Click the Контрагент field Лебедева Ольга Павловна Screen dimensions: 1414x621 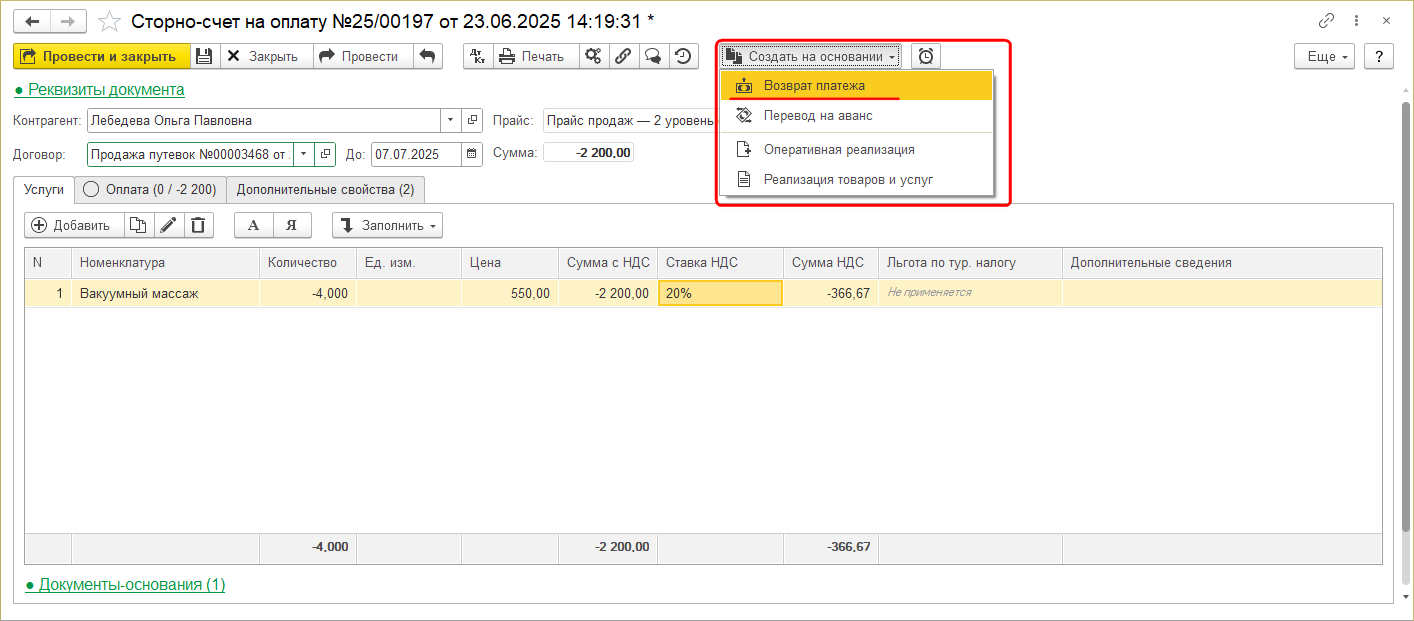point(264,120)
